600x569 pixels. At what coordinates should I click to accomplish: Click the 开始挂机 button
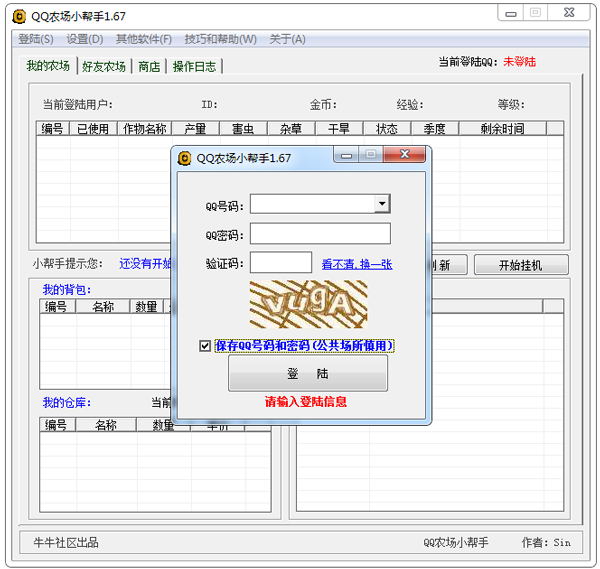[520, 265]
